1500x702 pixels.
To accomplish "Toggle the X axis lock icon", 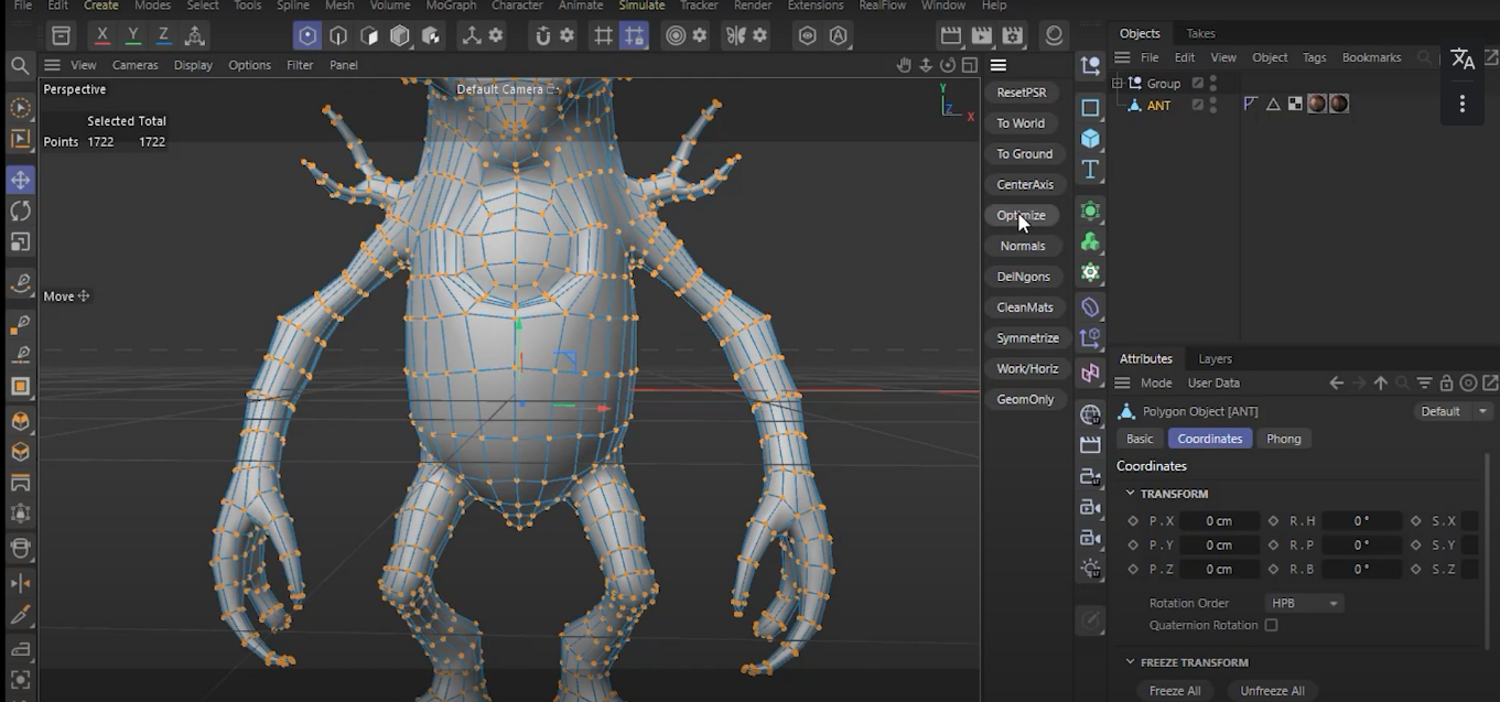I will click(x=102, y=36).
